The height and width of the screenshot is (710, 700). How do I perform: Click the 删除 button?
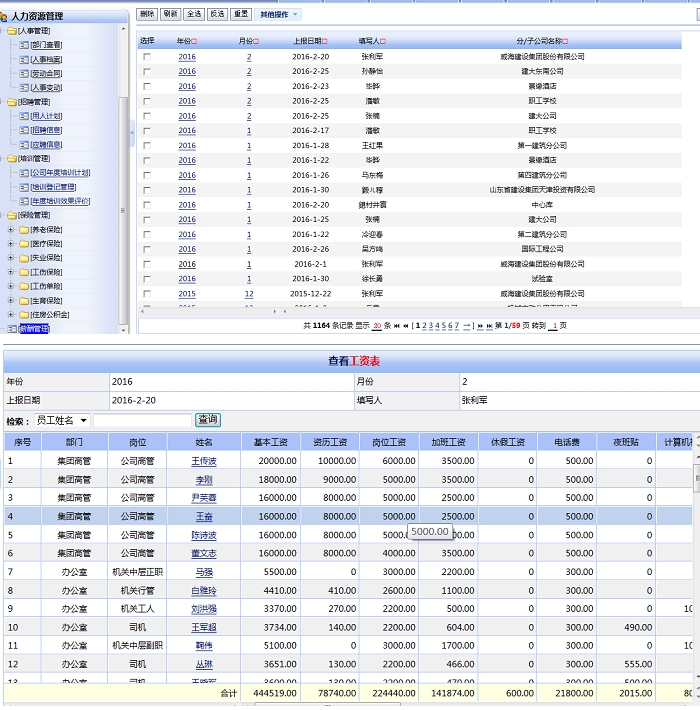147,14
